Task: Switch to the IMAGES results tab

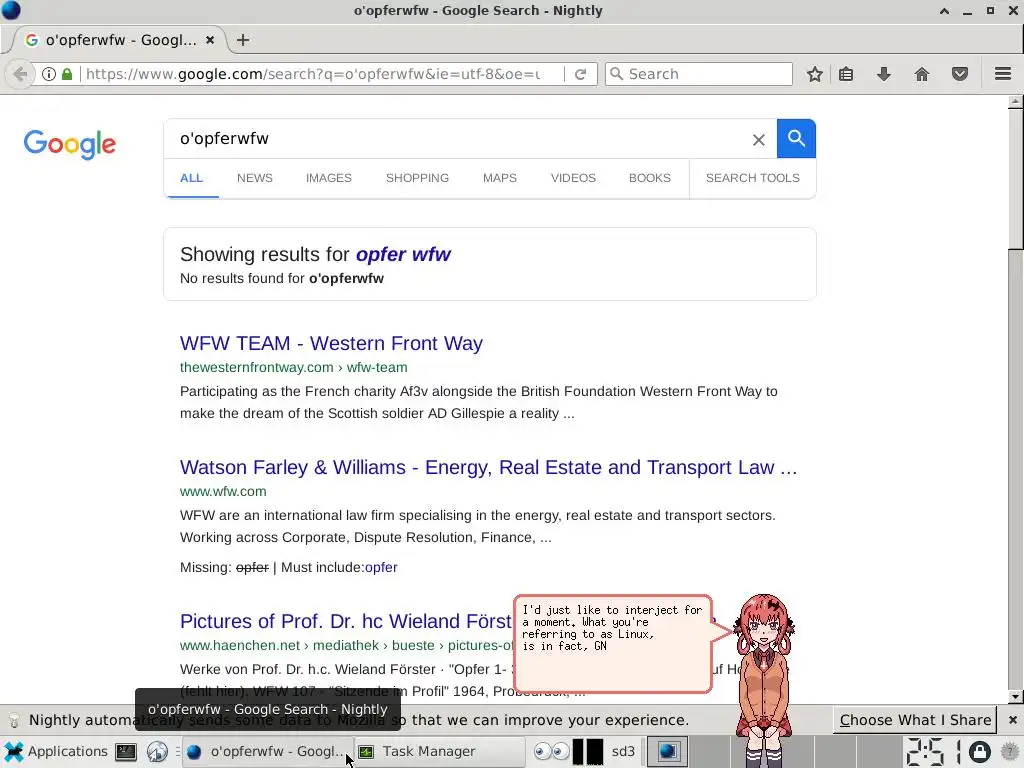Action: pyautogui.click(x=328, y=178)
